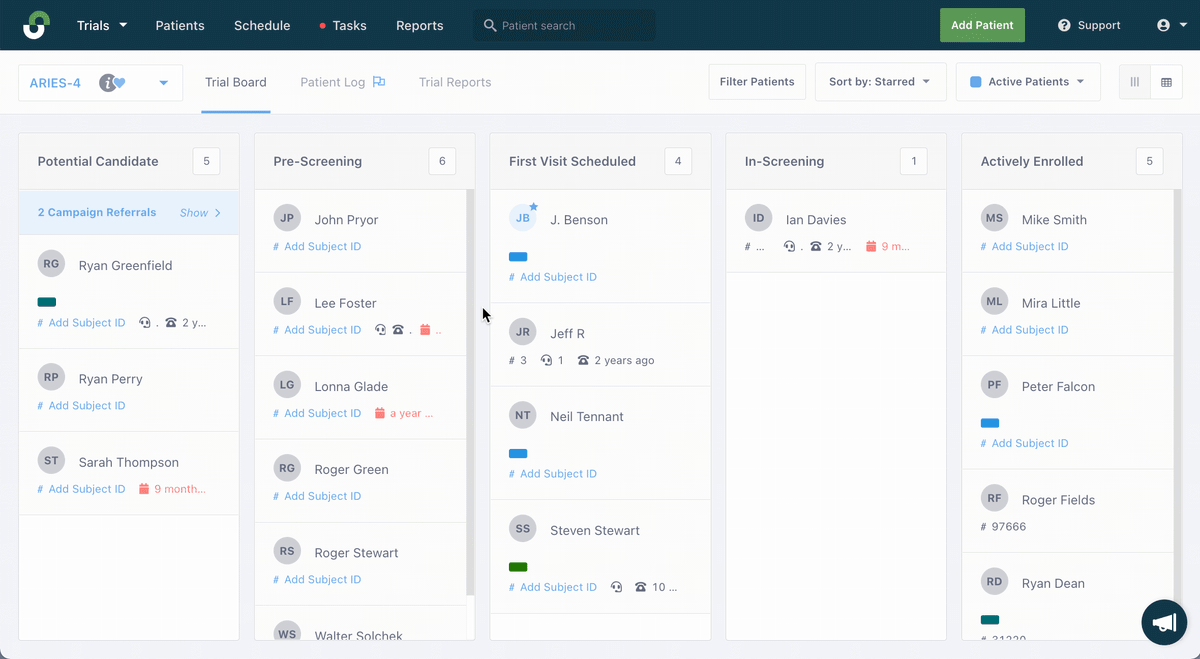
Task: Click the Filter Patients button
Action: tap(757, 82)
